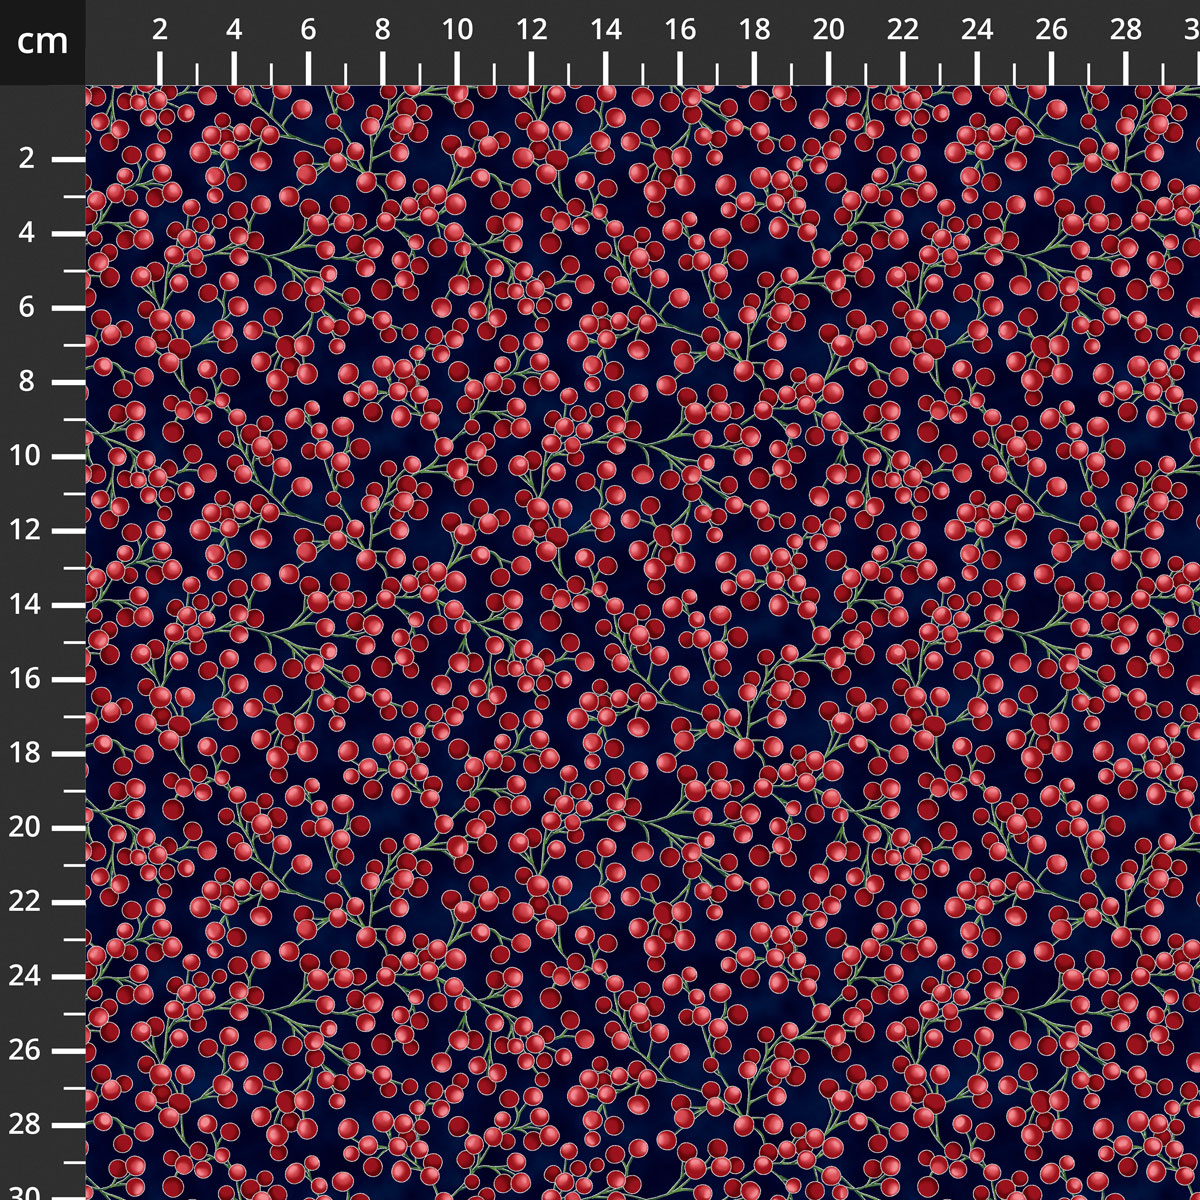Click the 10 on the horizontal ruler

point(457,30)
